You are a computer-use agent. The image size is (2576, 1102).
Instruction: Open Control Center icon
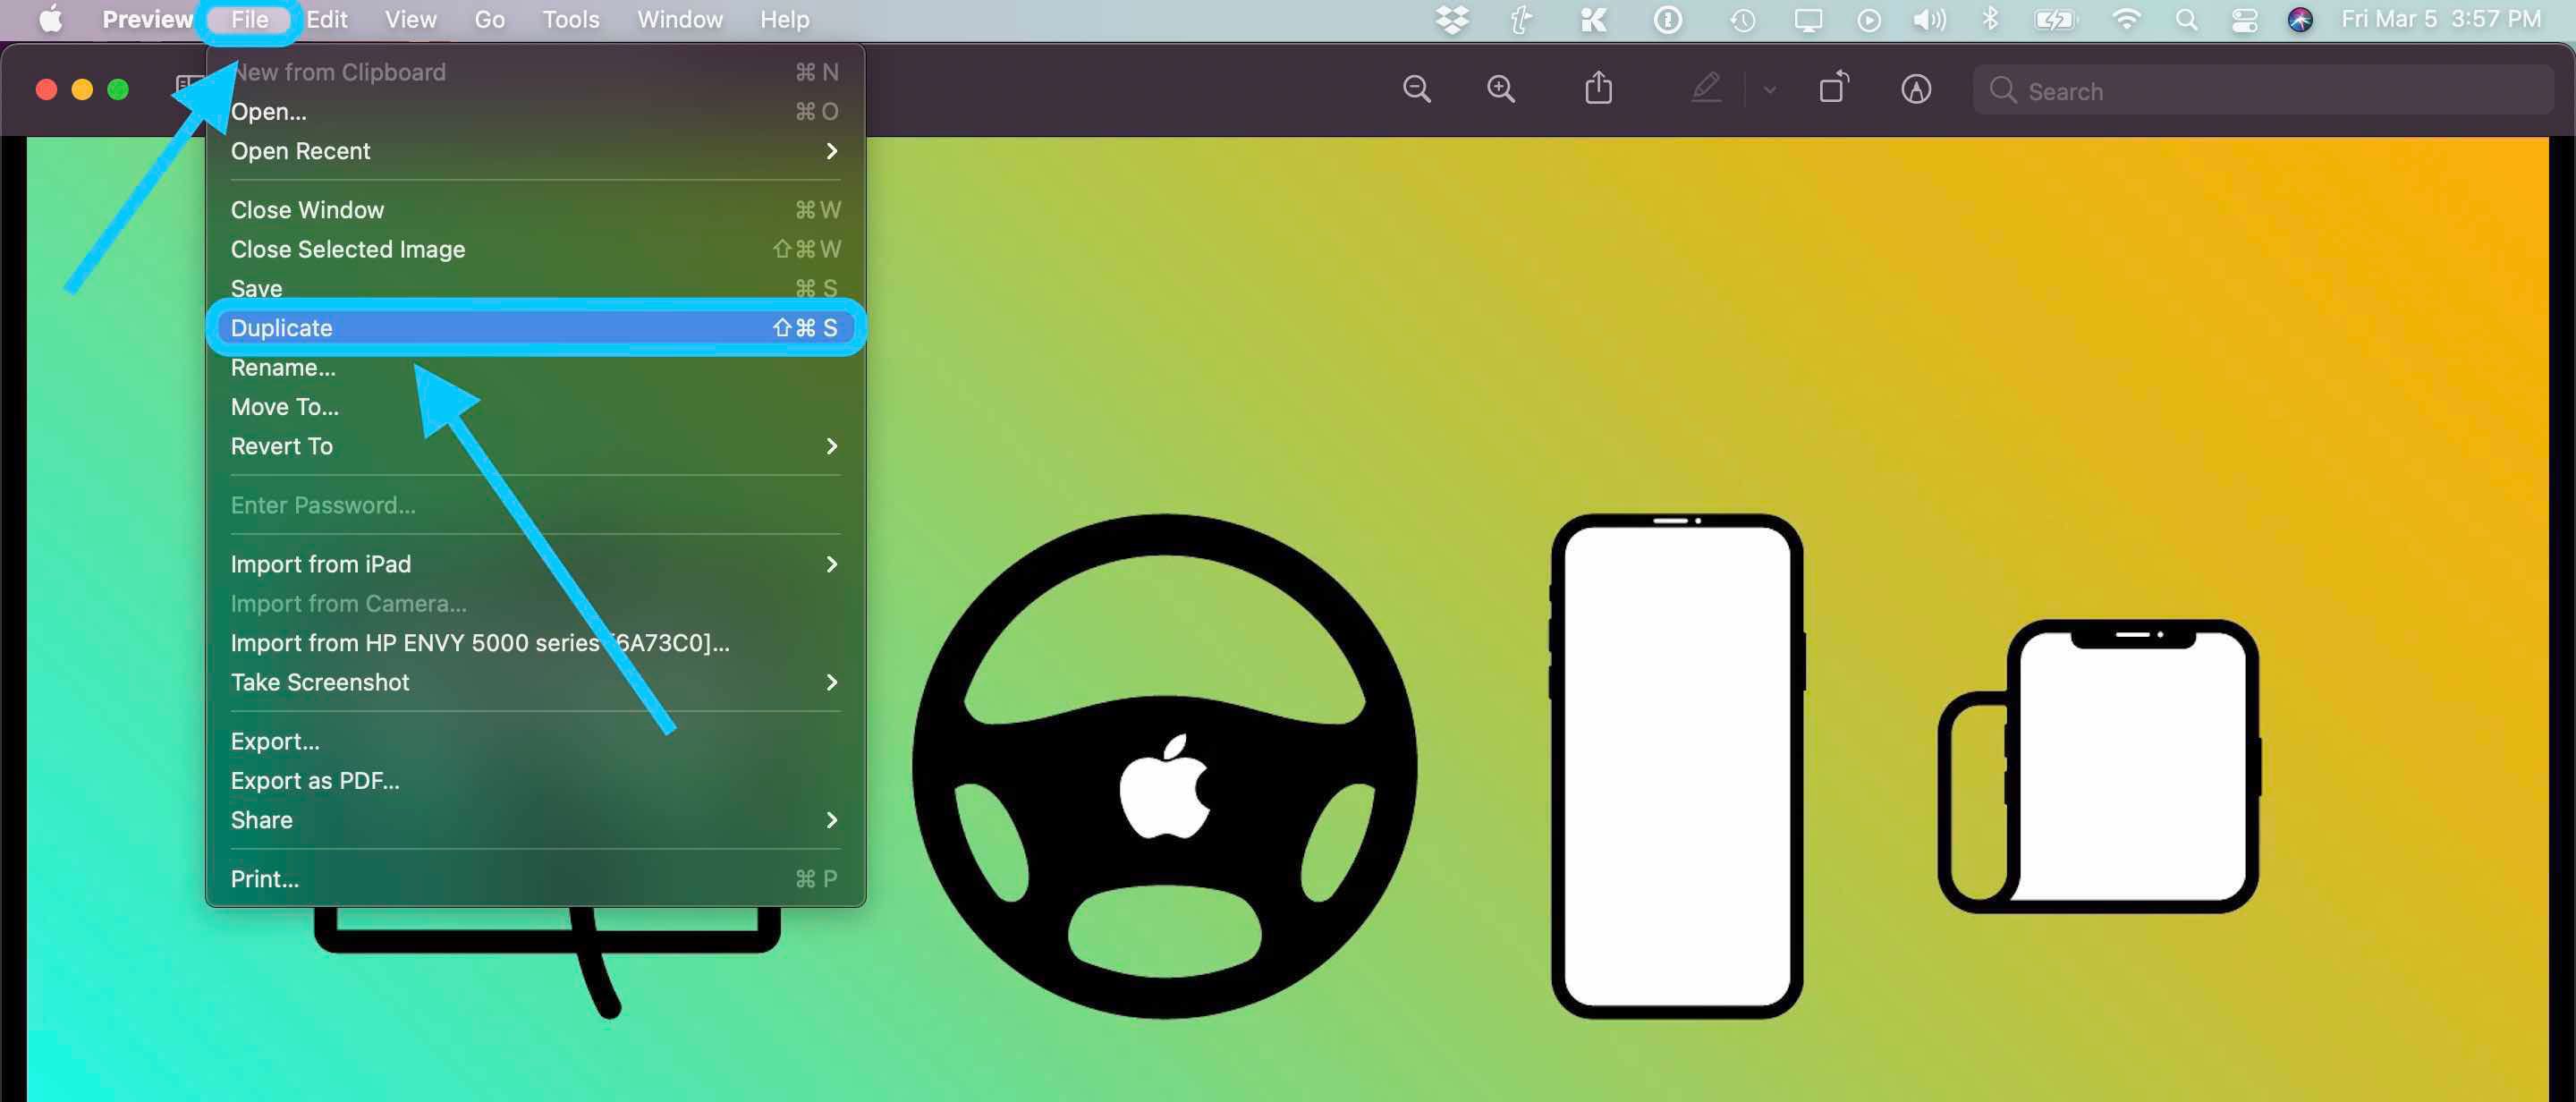coord(2244,19)
